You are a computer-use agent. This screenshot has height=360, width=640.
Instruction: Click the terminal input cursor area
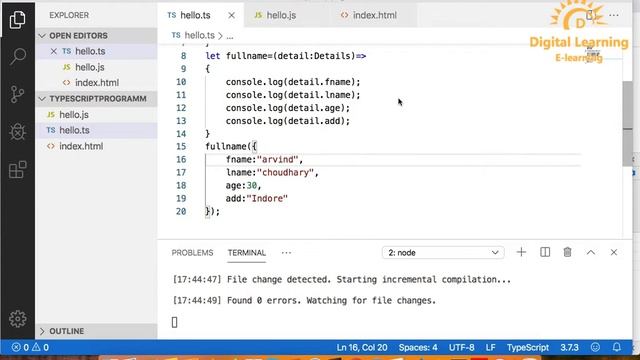tap(175, 322)
